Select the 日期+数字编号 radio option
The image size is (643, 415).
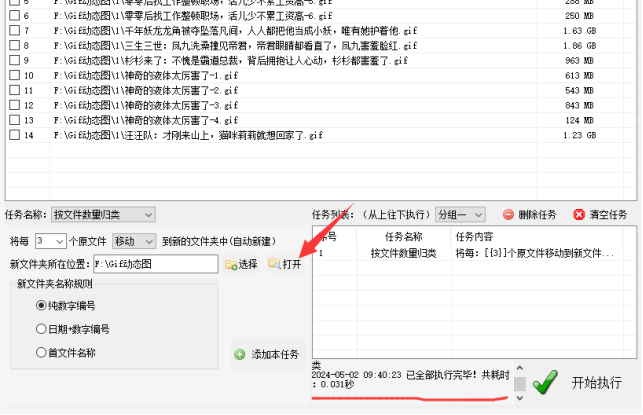tap(41, 329)
